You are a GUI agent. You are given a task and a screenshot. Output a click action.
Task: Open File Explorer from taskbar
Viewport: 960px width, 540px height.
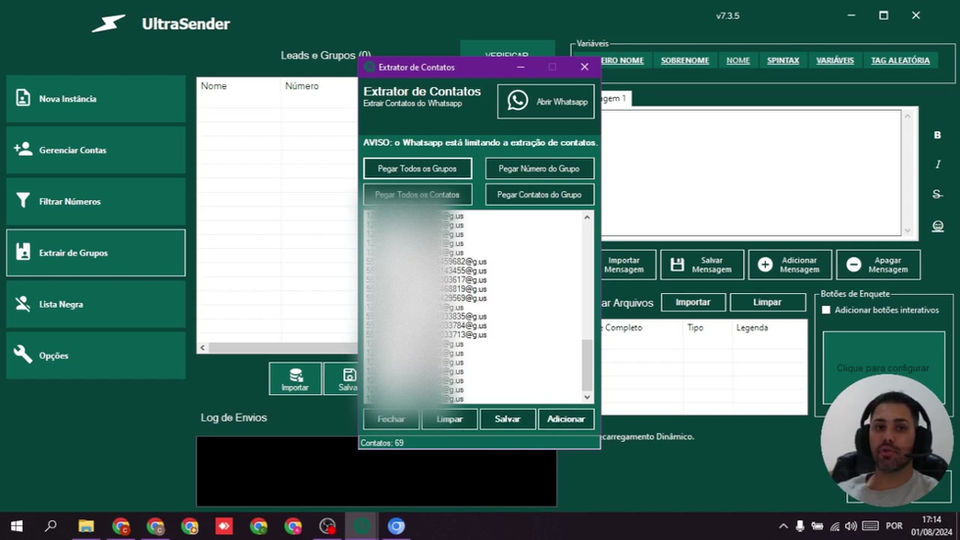86,526
